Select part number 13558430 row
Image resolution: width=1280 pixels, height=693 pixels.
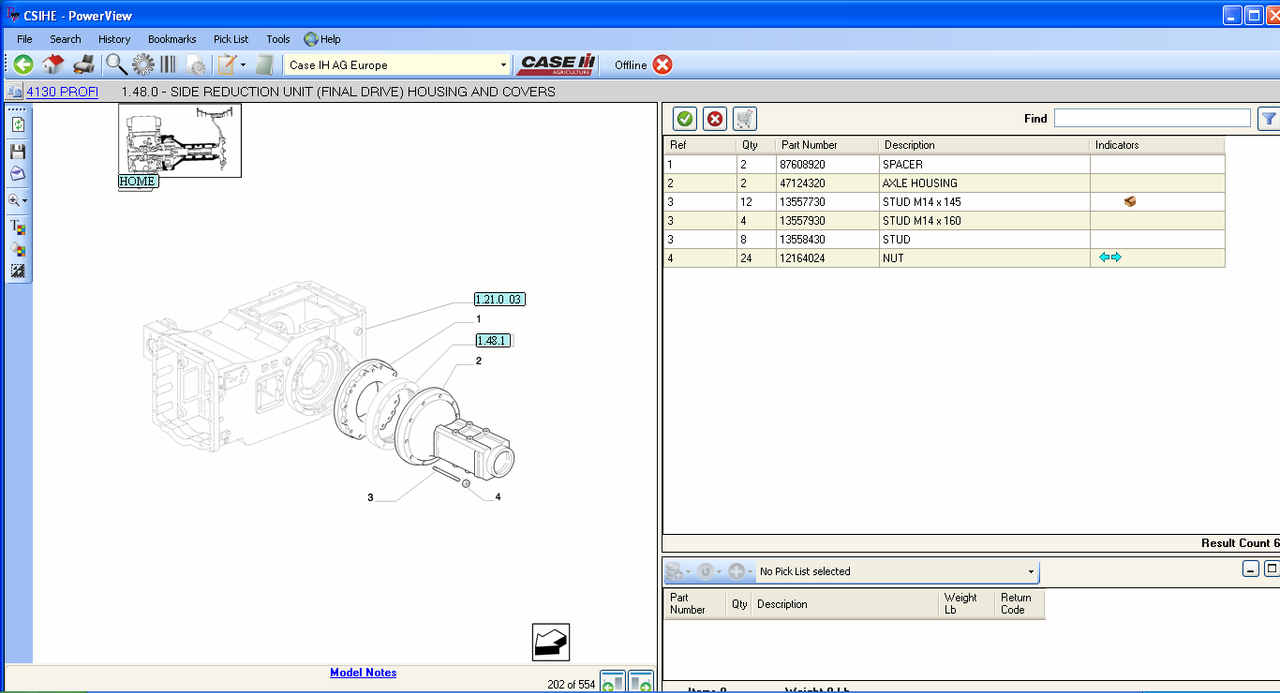tap(944, 239)
